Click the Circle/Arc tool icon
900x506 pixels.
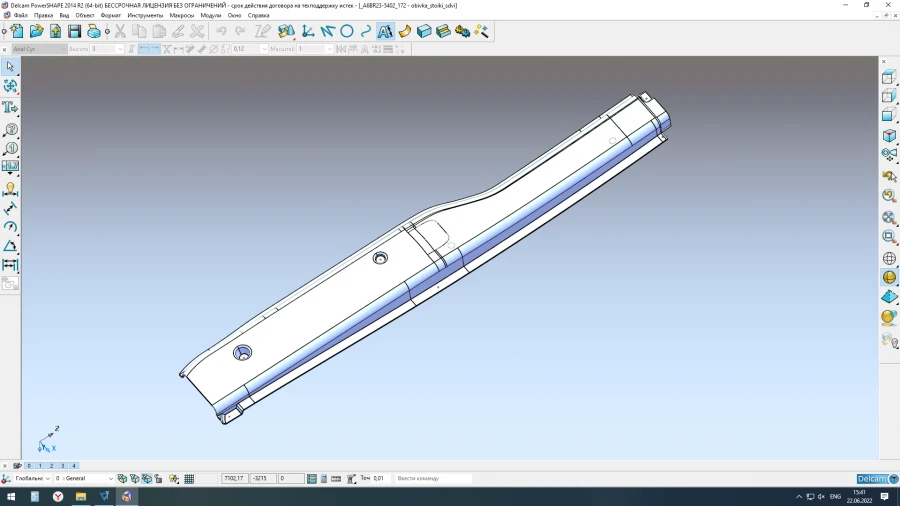[x=347, y=31]
